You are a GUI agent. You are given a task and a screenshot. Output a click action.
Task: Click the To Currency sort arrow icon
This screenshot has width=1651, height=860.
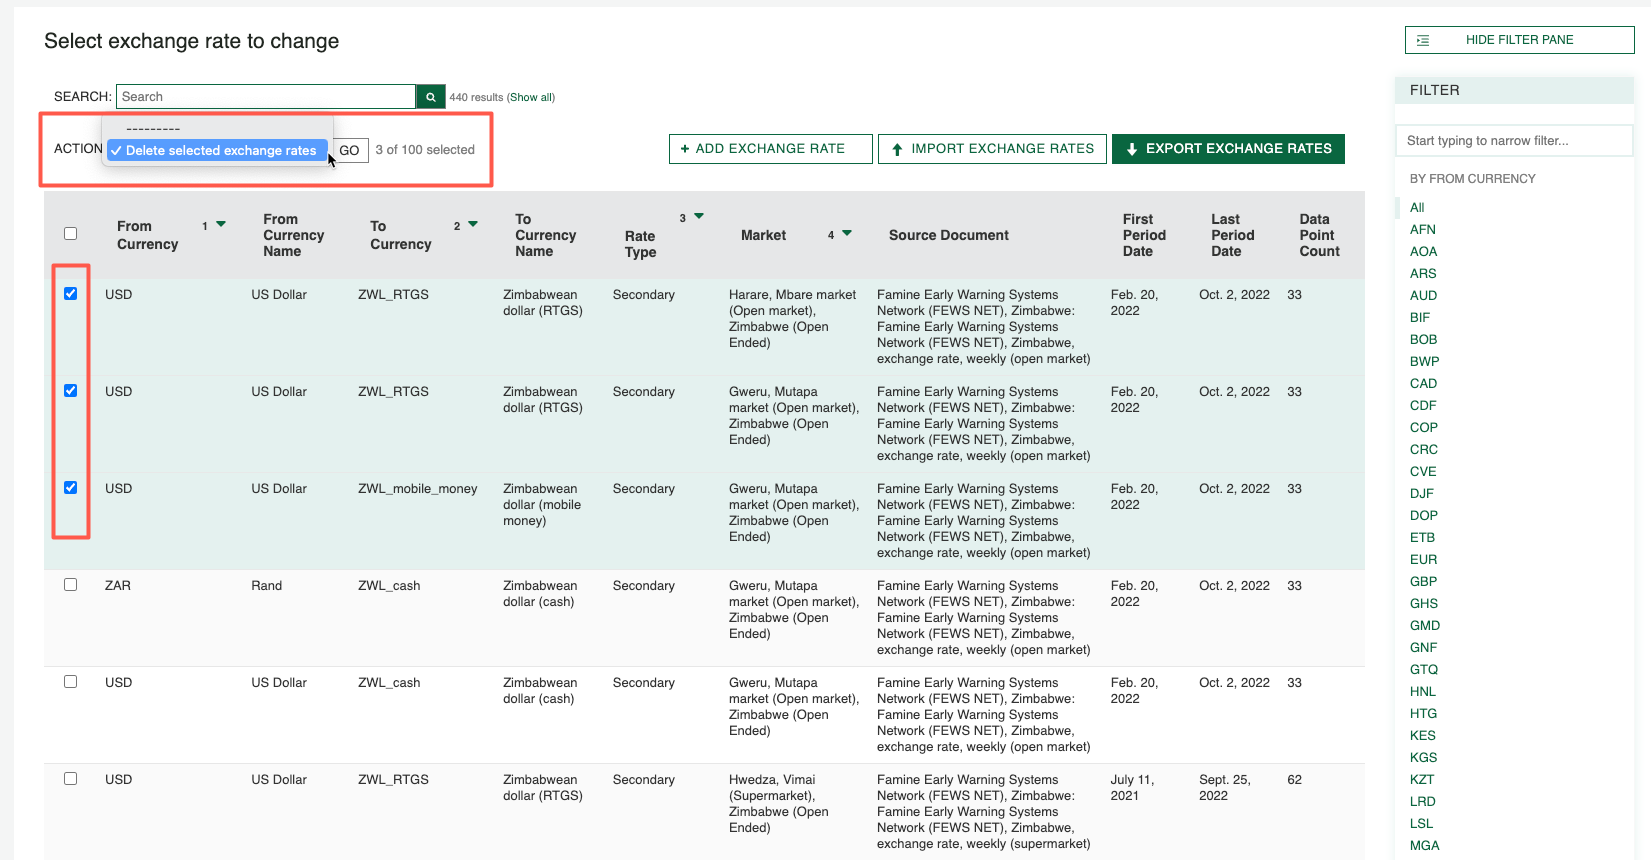click(473, 225)
